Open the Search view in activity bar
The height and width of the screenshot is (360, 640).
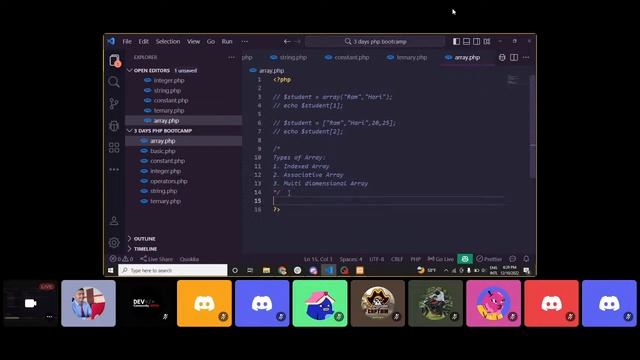(x=114, y=82)
